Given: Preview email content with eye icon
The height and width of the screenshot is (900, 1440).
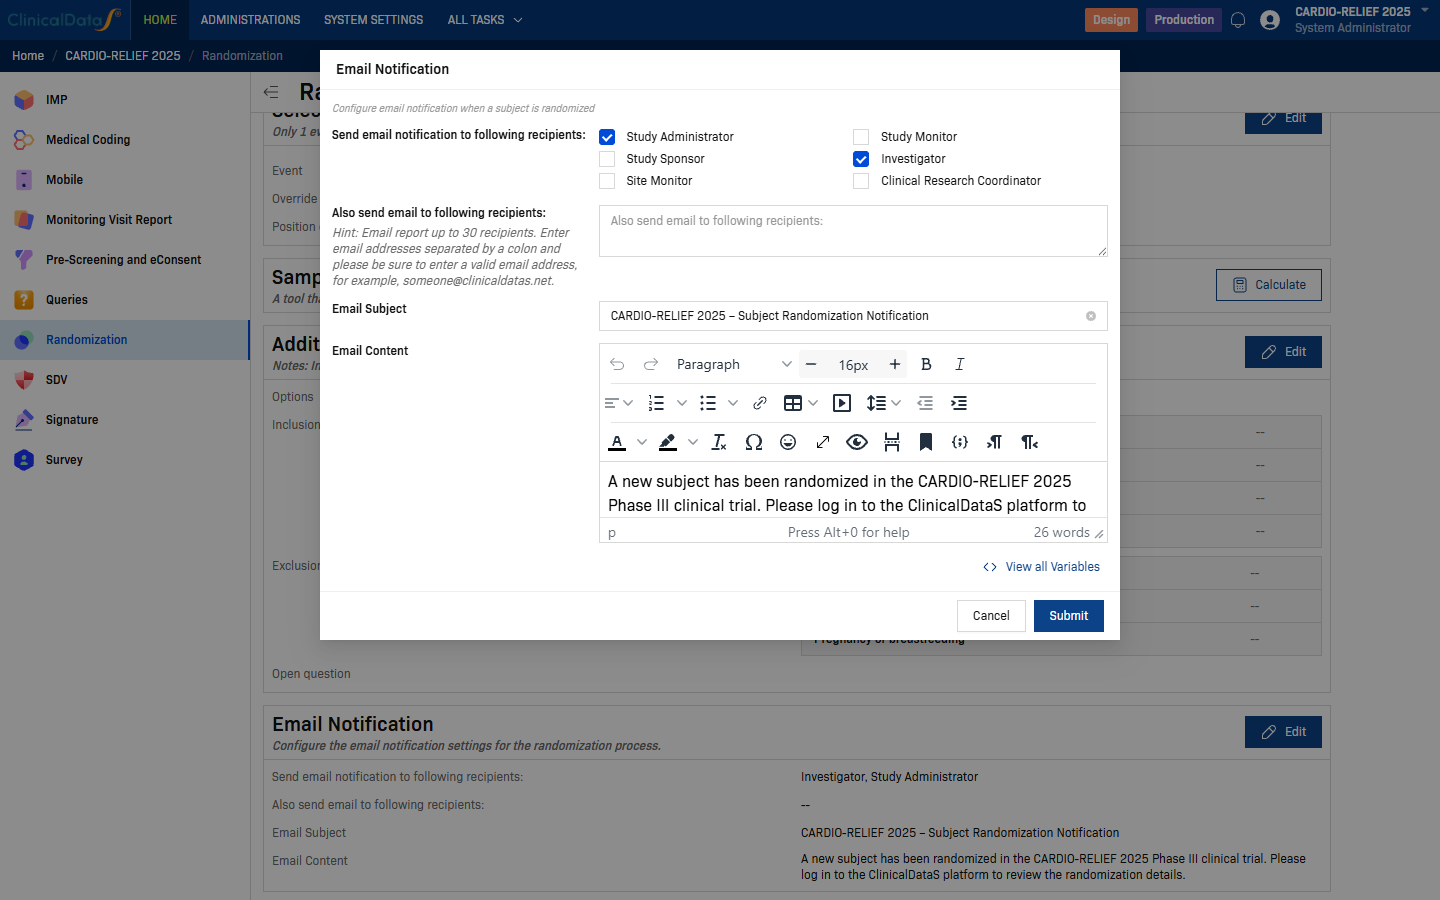Looking at the screenshot, I should click(x=857, y=442).
